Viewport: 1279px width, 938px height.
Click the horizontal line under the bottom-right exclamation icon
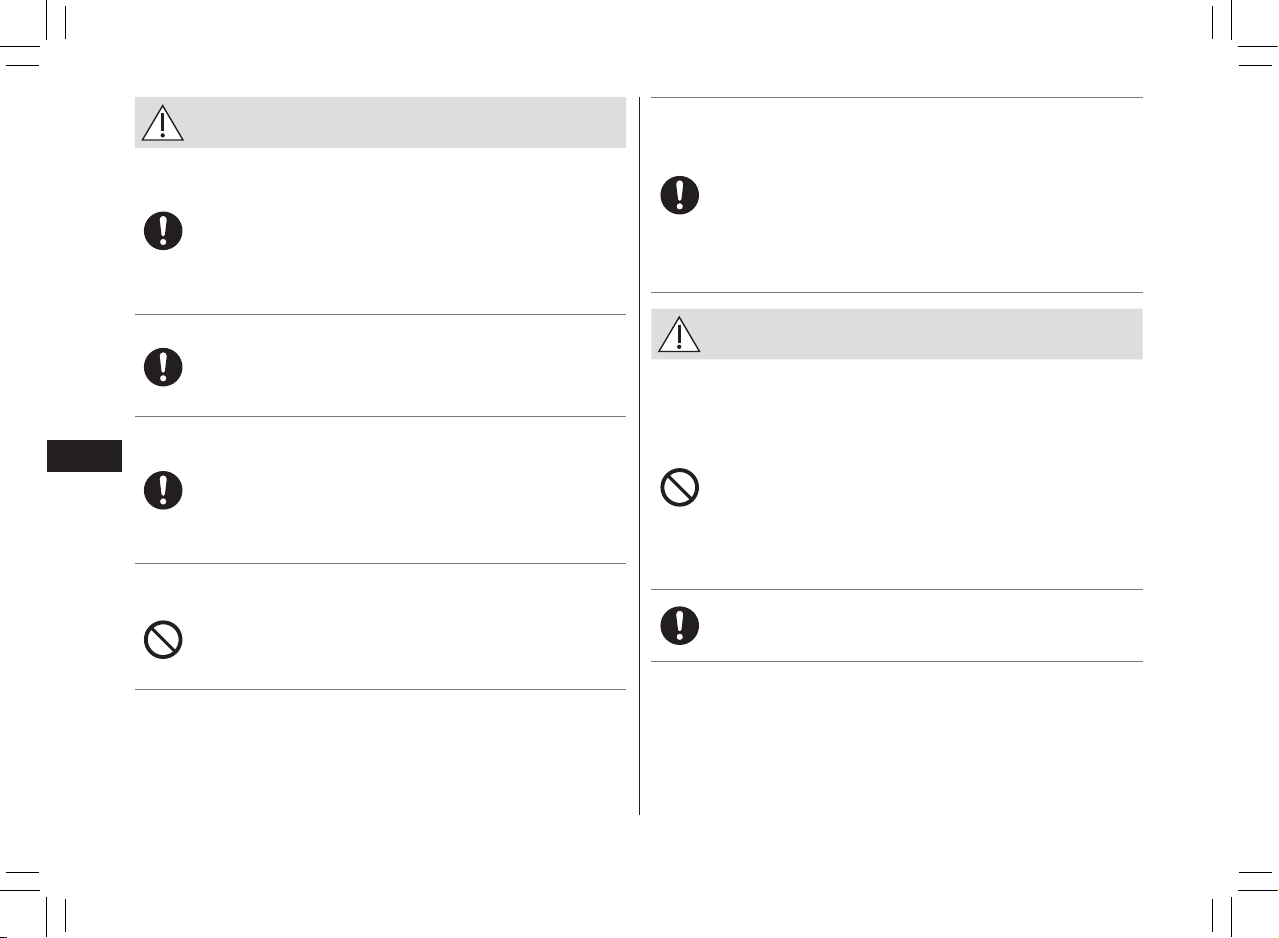[x=897, y=661]
